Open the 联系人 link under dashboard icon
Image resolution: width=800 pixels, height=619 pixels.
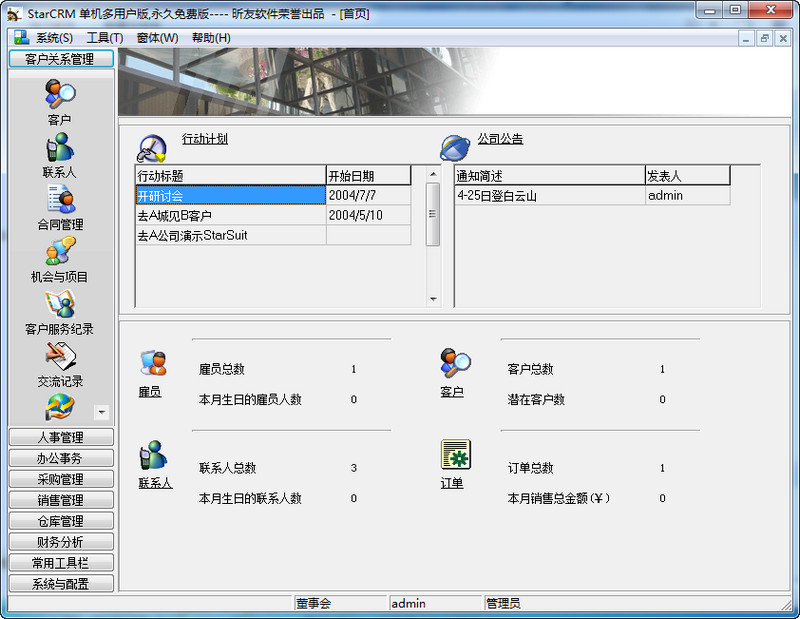(x=155, y=483)
